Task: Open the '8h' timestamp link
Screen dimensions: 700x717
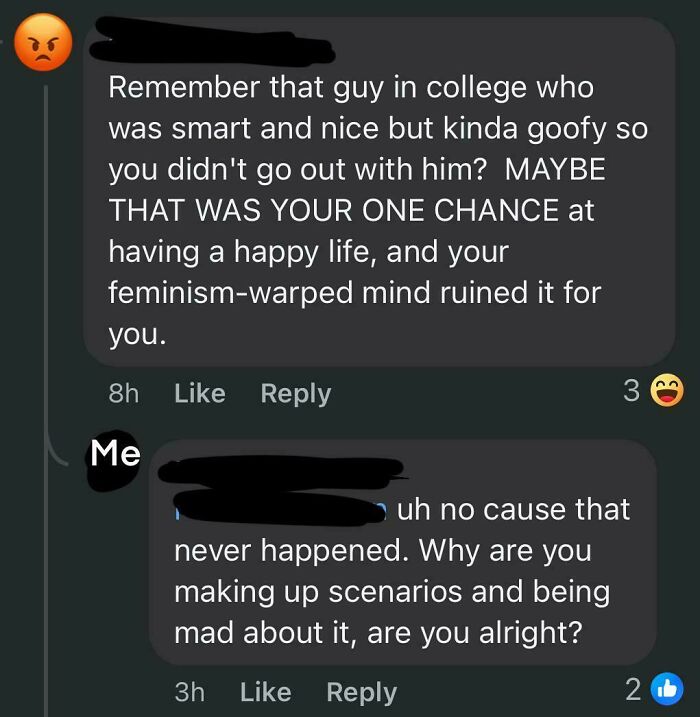Action: click(x=123, y=393)
